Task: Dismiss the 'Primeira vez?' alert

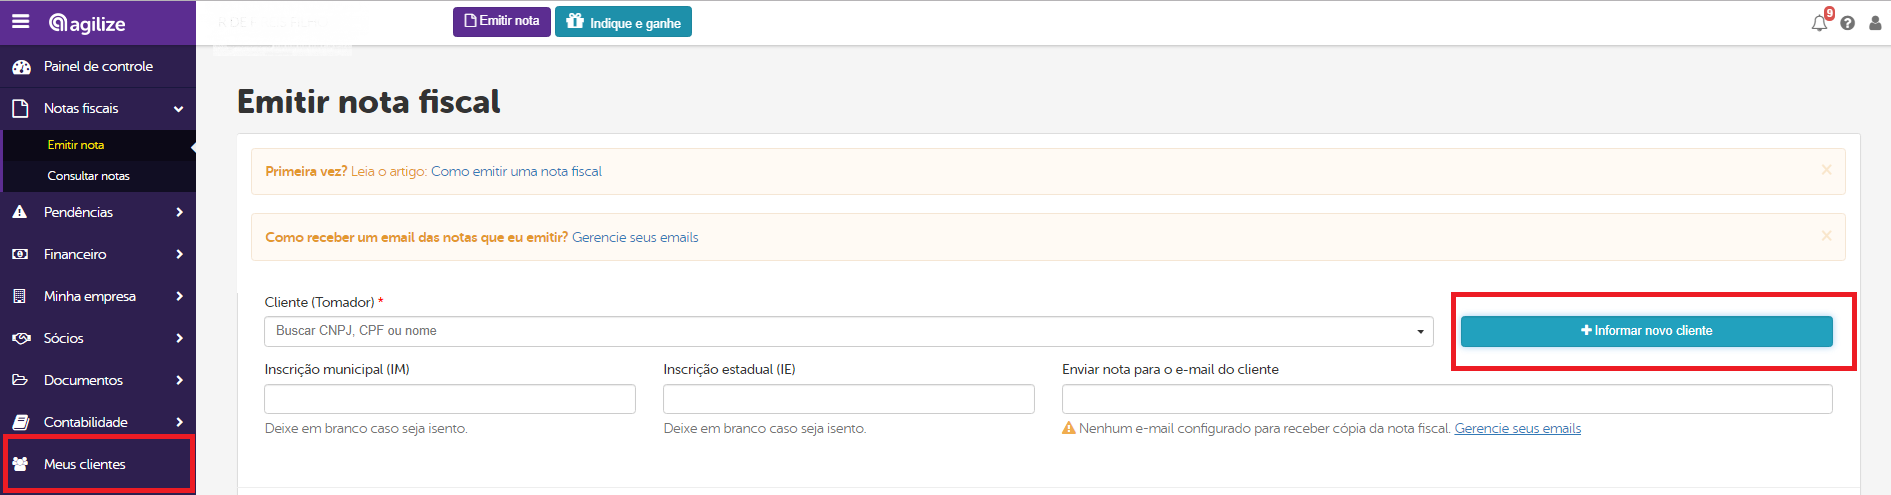Action: point(1826,170)
